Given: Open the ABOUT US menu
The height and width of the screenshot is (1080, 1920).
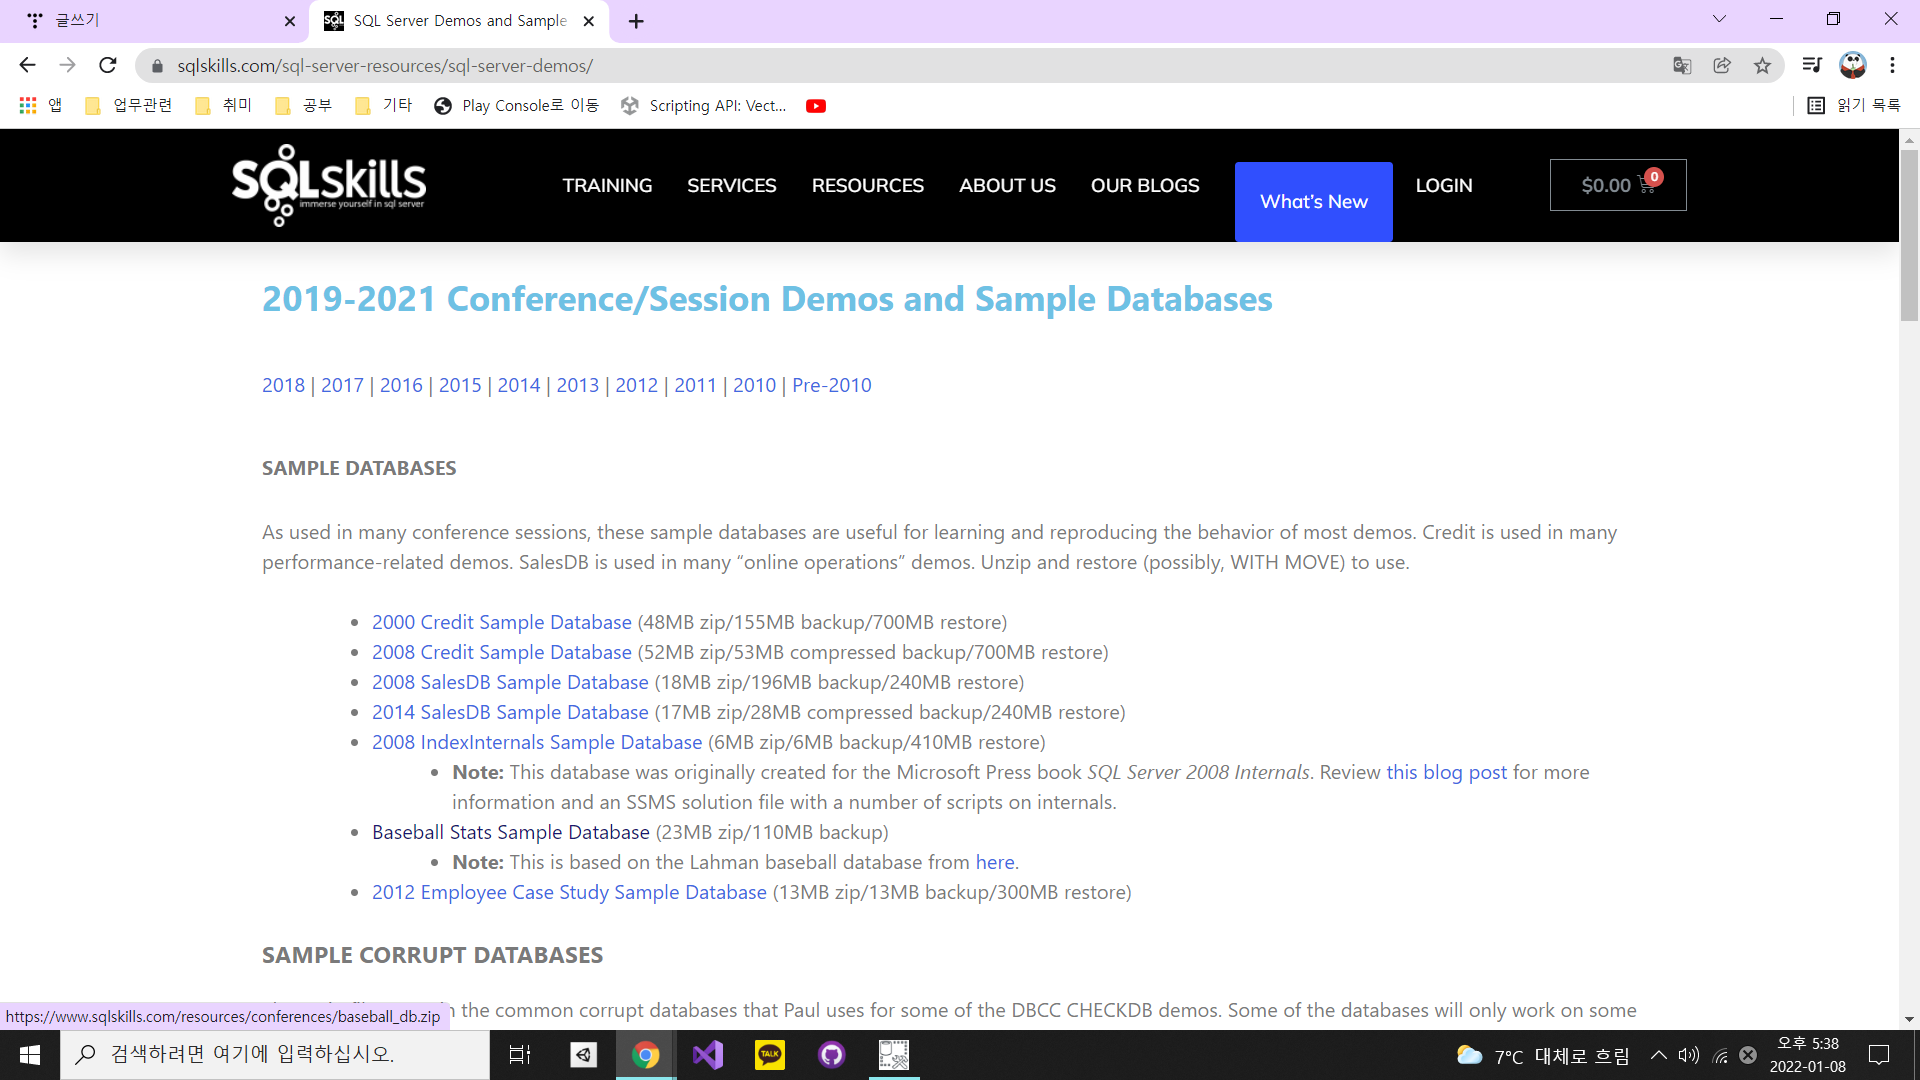Looking at the screenshot, I should click(1007, 185).
